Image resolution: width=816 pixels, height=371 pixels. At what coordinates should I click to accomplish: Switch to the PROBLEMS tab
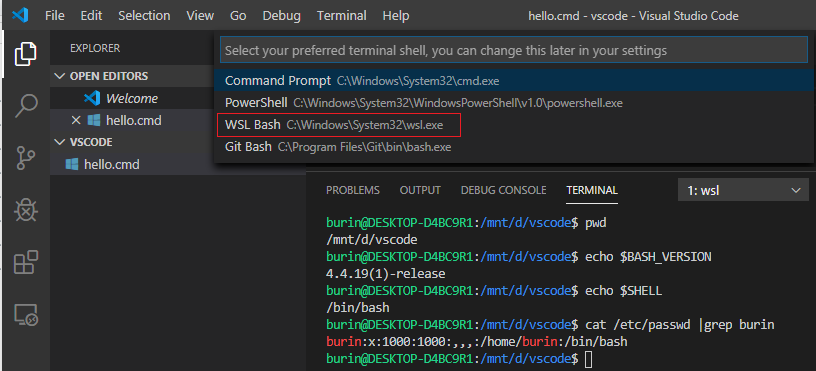[x=353, y=190]
